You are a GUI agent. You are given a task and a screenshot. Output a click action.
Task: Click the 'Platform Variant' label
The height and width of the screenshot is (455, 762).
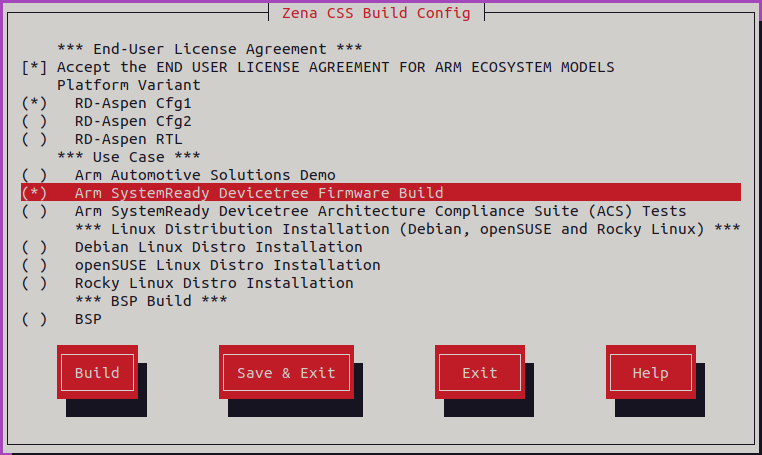tap(129, 85)
